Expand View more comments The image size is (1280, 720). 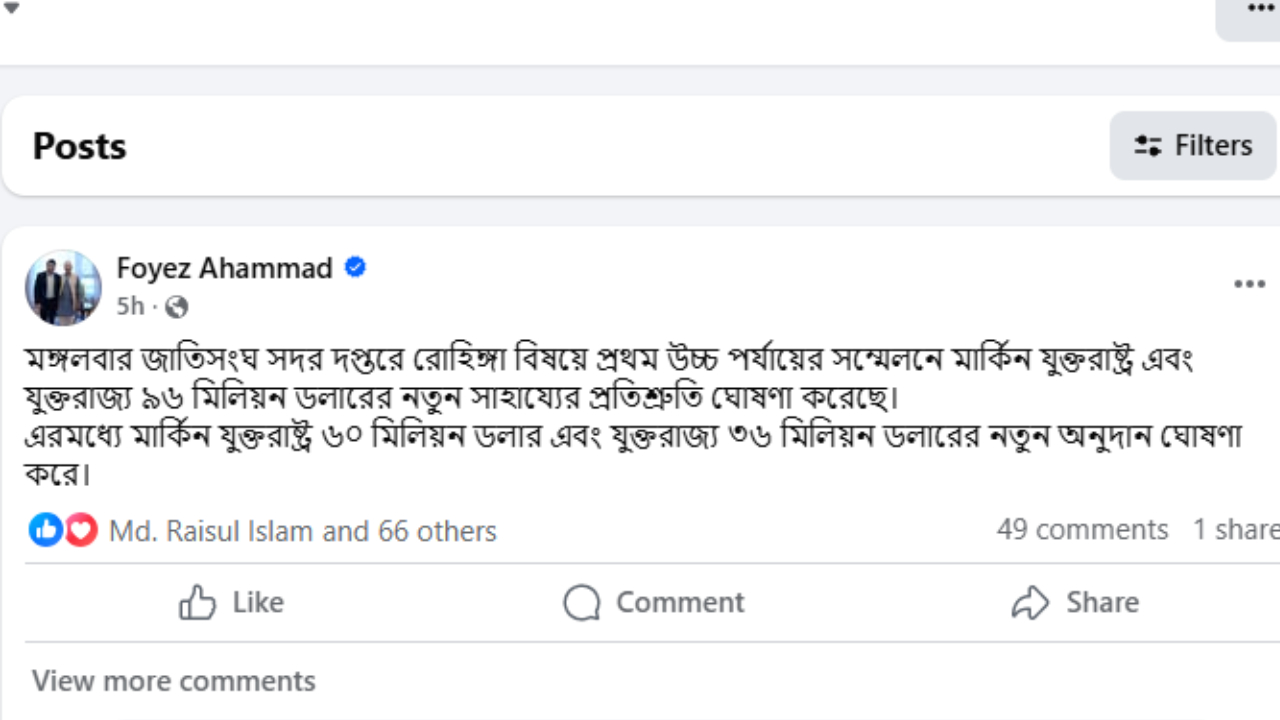pyautogui.click(x=174, y=681)
